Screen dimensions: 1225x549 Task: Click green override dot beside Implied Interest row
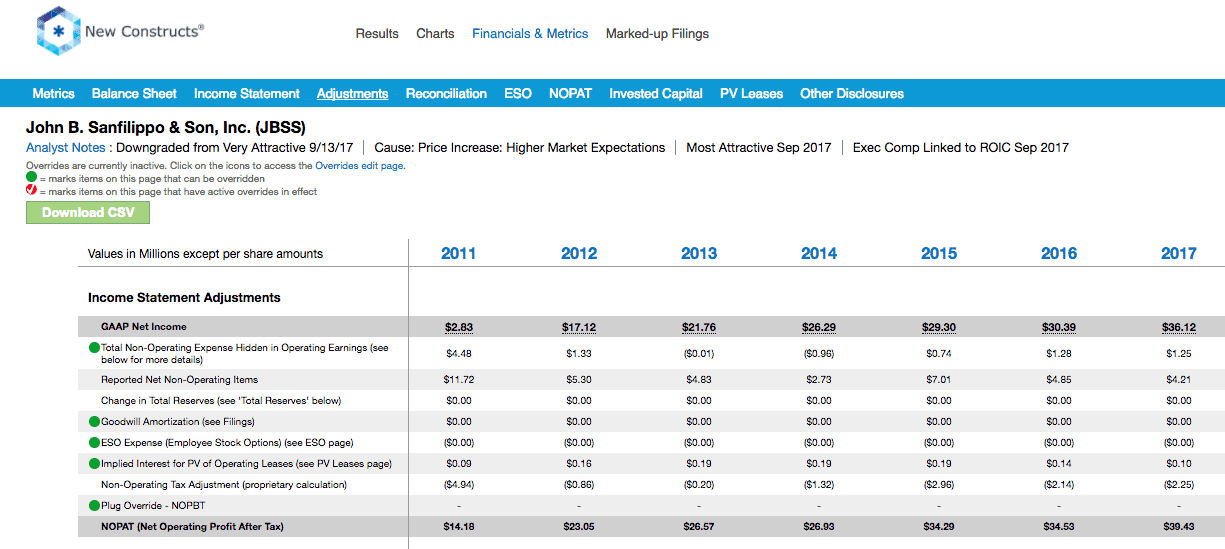click(x=94, y=464)
